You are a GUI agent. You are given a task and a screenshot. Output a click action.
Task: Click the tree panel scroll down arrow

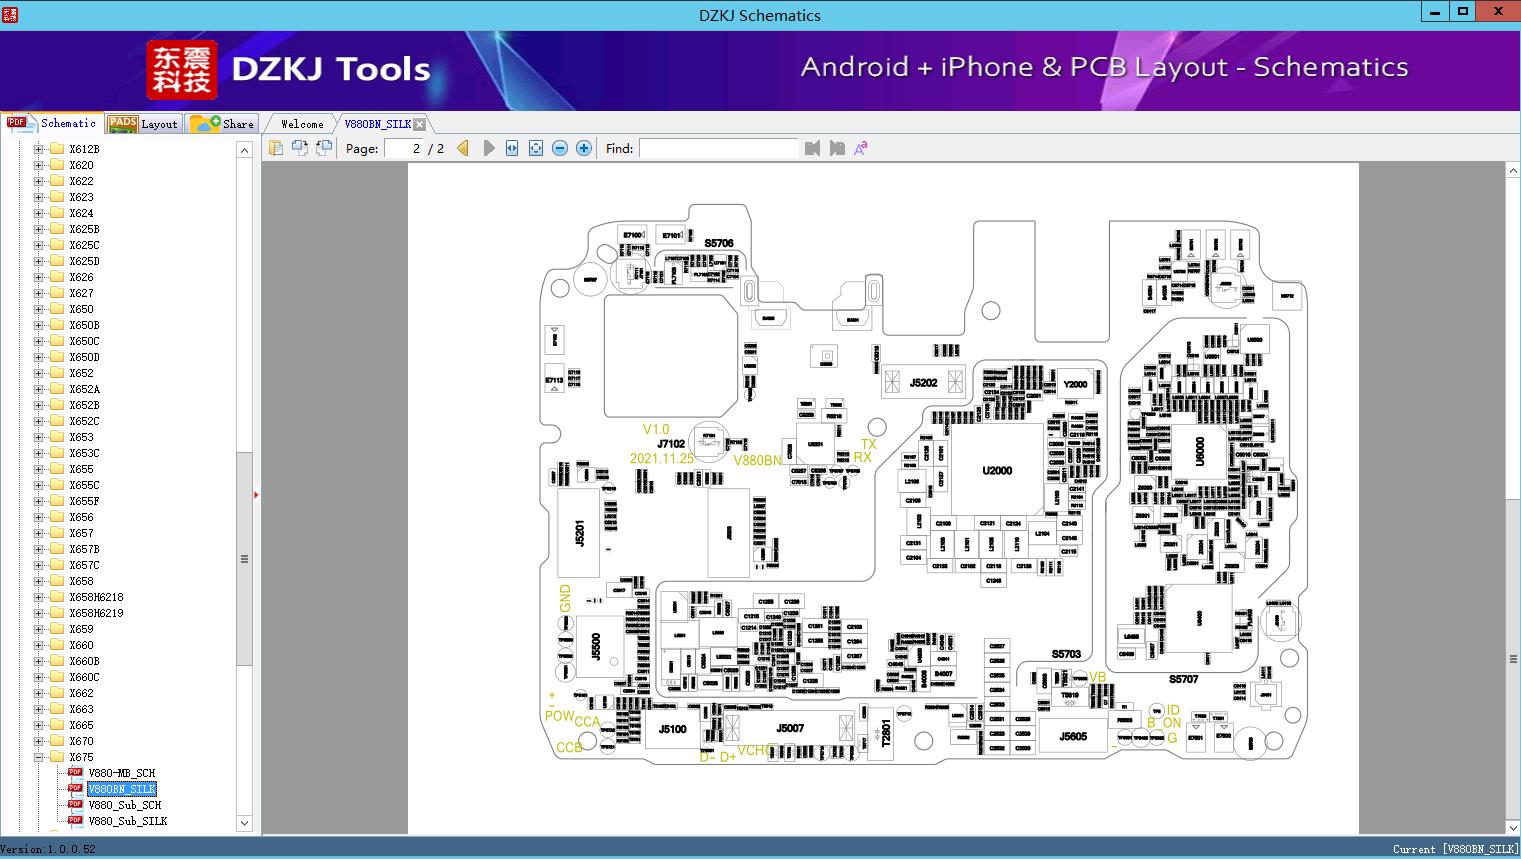click(x=244, y=823)
